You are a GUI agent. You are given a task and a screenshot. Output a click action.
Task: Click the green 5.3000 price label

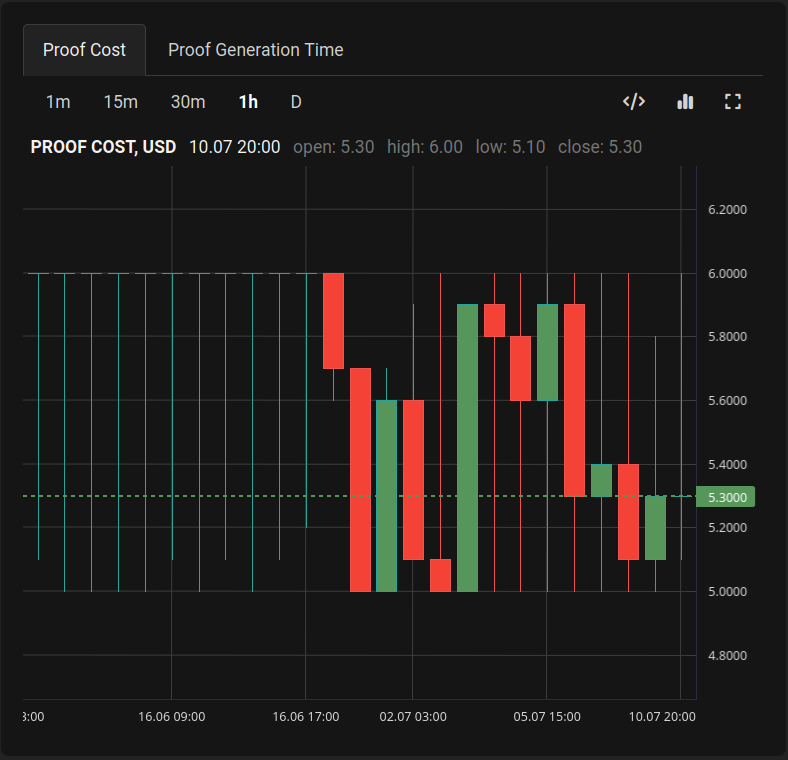point(726,497)
